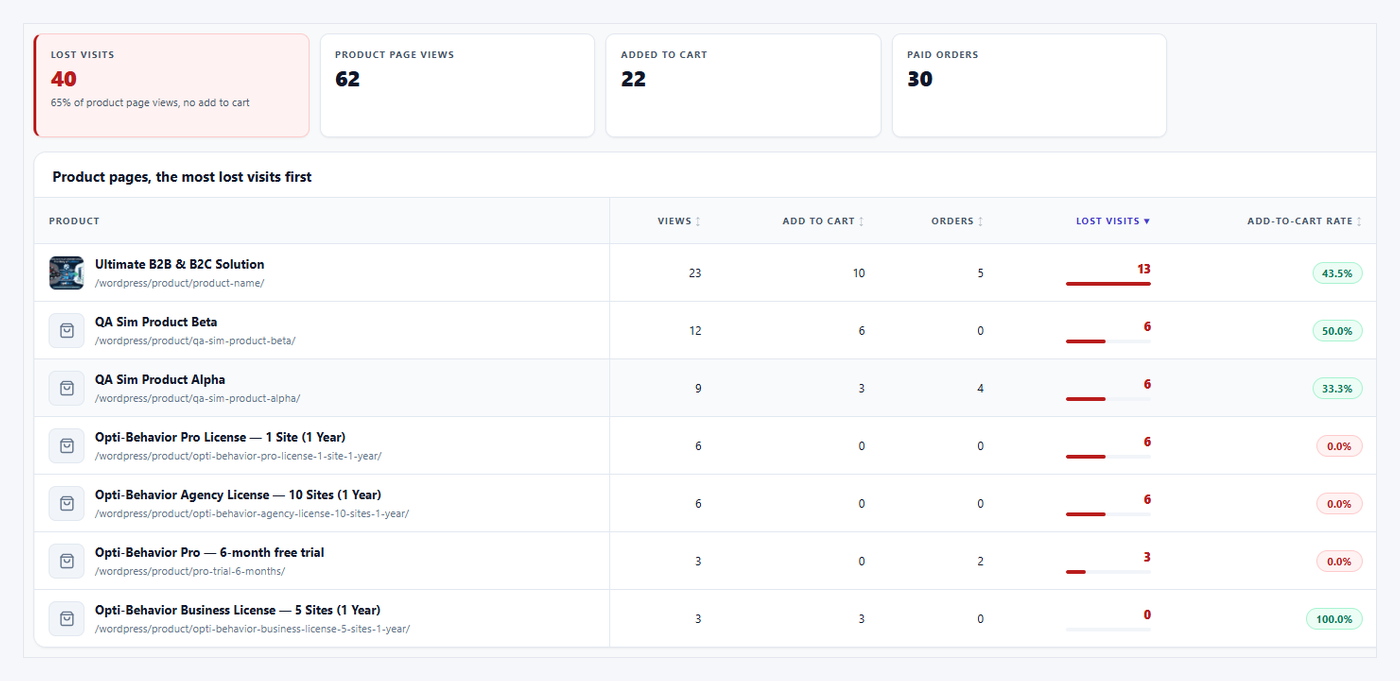Click the product page views total 62
The height and width of the screenshot is (681, 1400).
click(x=347, y=79)
